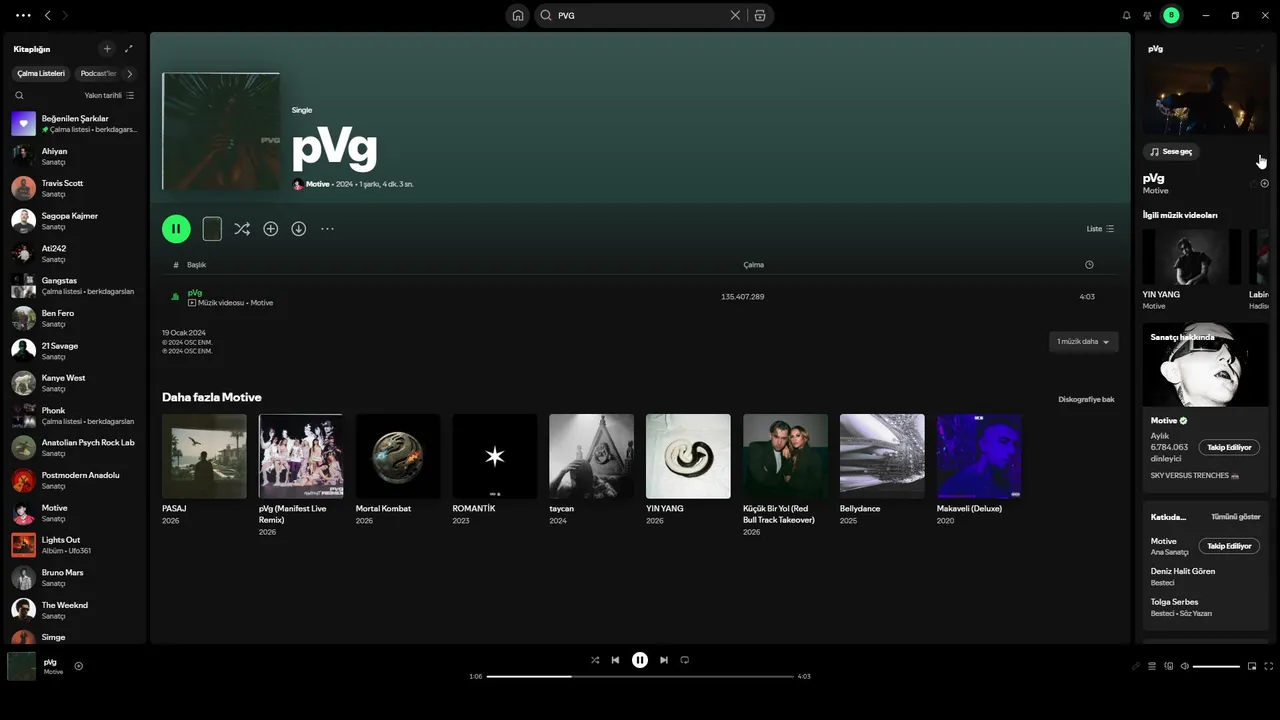Open Kanye West in library
1280x720 pixels.
(74, 383)
